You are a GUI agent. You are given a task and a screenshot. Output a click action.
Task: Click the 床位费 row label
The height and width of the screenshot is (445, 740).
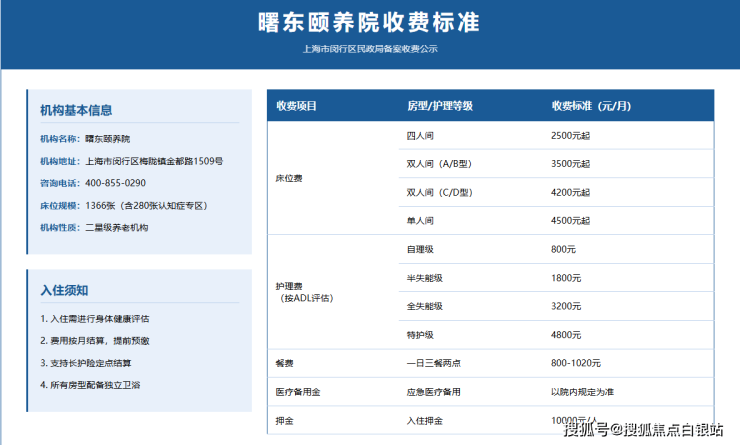289,178
